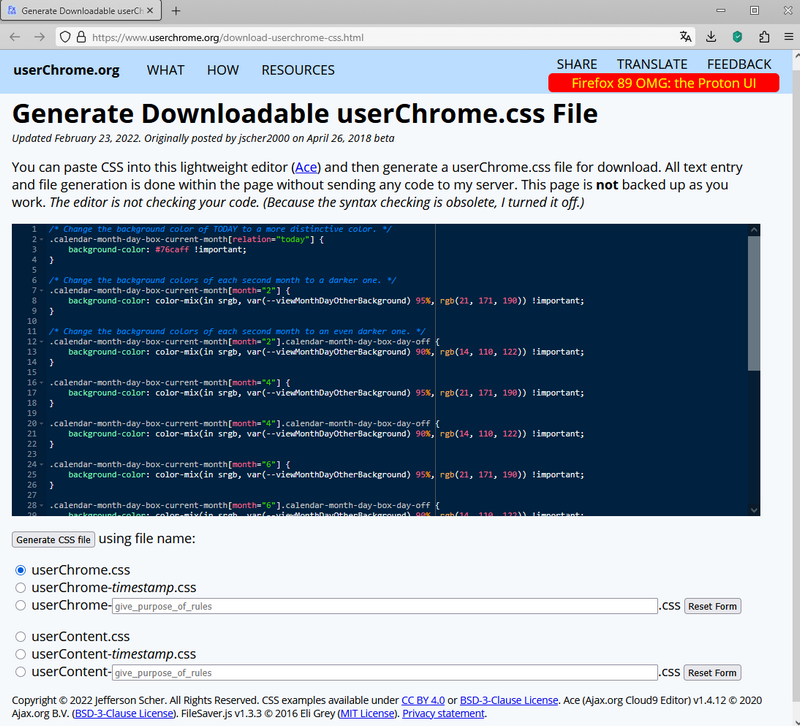Click the editor scrollbar up arrow
This screenshot has width=800, height=726.
pos(754,230)
